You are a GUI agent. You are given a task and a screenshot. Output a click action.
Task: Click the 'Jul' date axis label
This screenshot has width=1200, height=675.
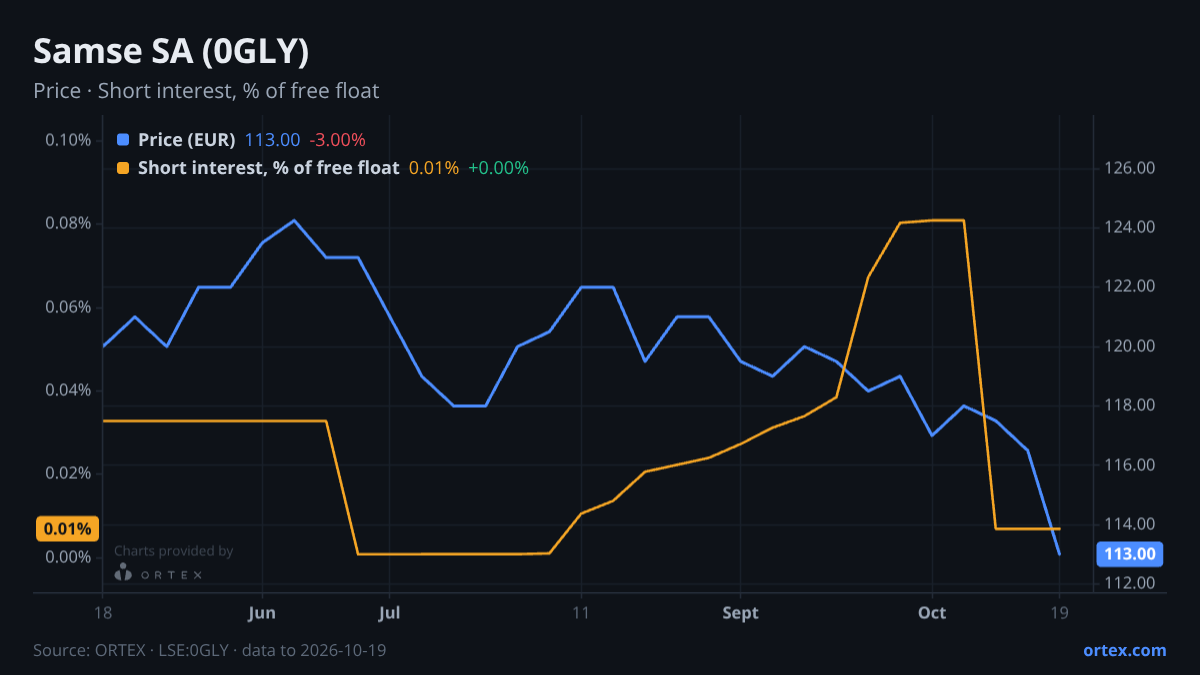click(x=390, y=612)
